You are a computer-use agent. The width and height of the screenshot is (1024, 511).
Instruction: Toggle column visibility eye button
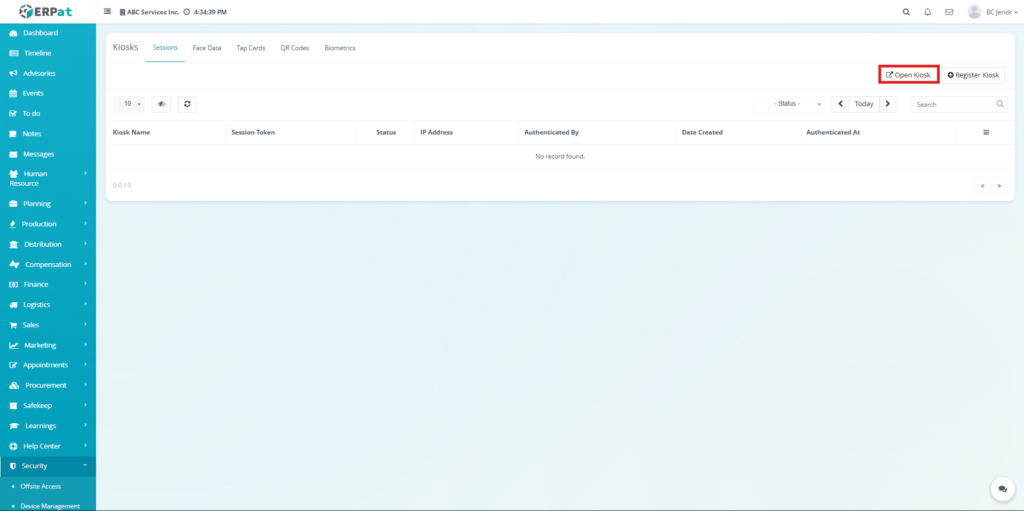coord(161,104)
